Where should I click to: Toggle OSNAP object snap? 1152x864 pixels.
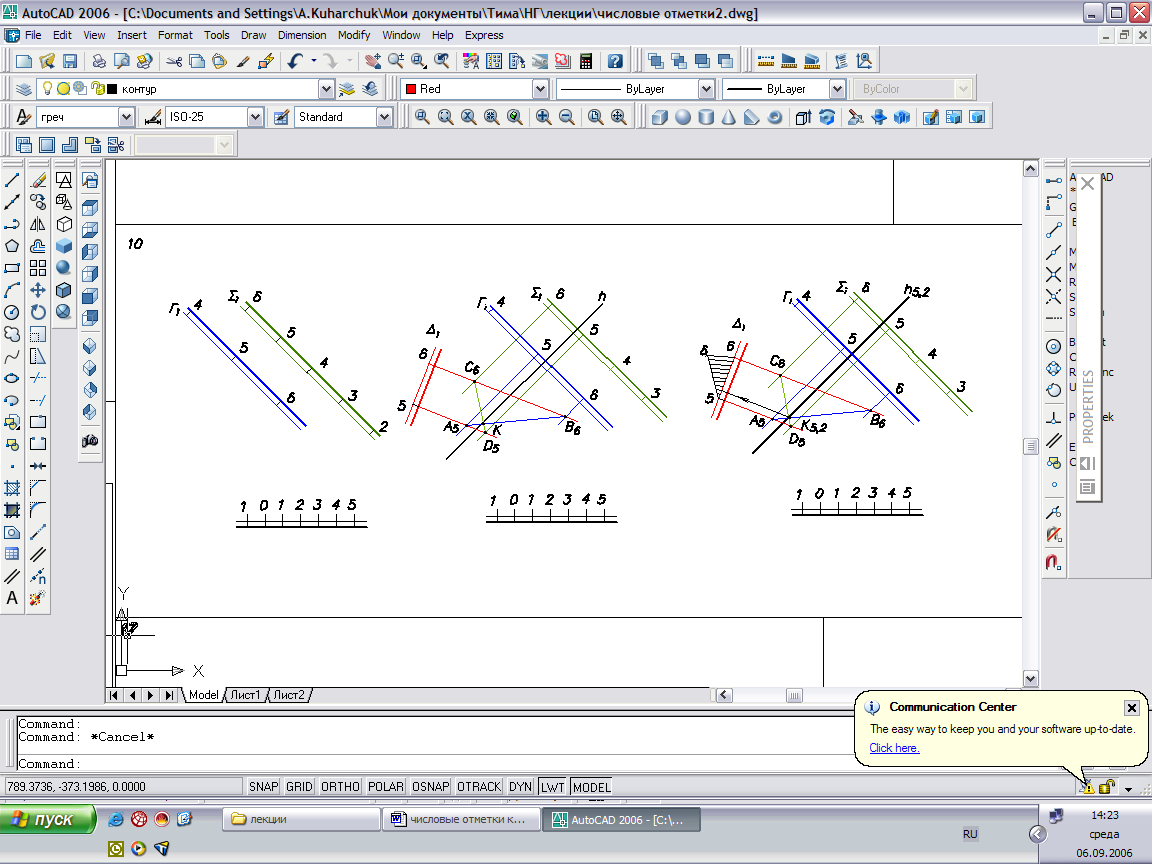431,787
